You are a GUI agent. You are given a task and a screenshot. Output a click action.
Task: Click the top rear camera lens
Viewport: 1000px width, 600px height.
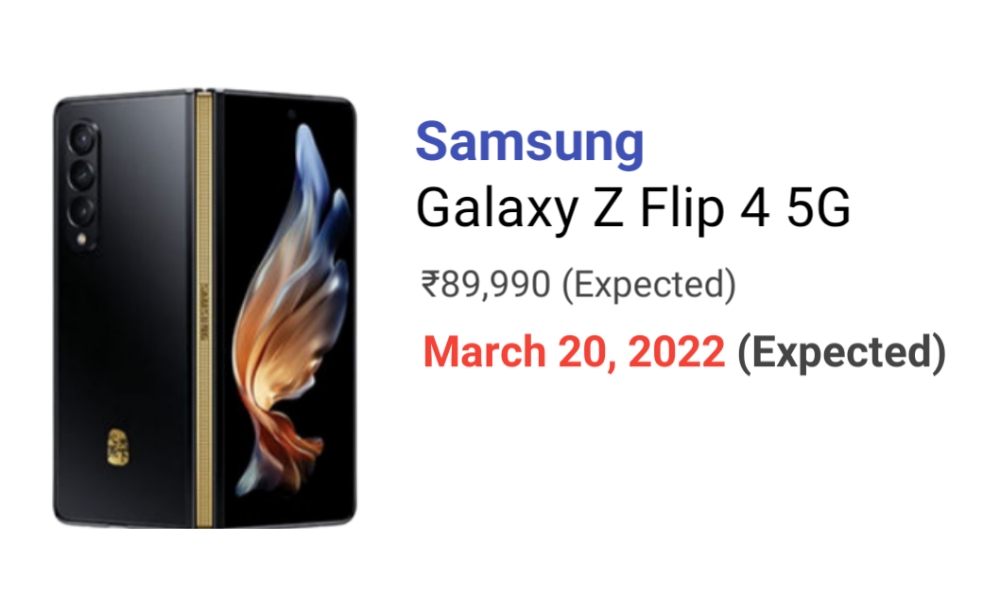pyautogui.click(x=82, y=138)
